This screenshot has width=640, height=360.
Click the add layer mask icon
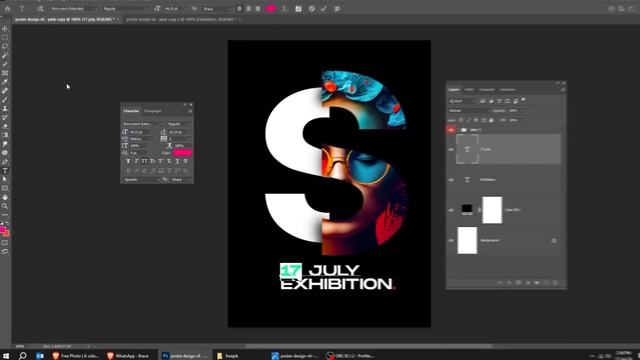pyautogui.click(x=518, y=282)
